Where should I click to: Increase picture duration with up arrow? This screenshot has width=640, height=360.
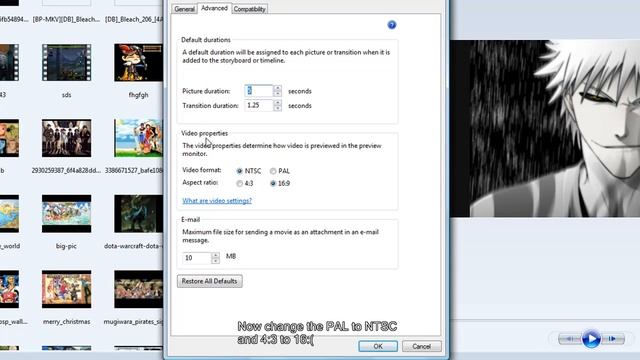[x=278, y=88]
